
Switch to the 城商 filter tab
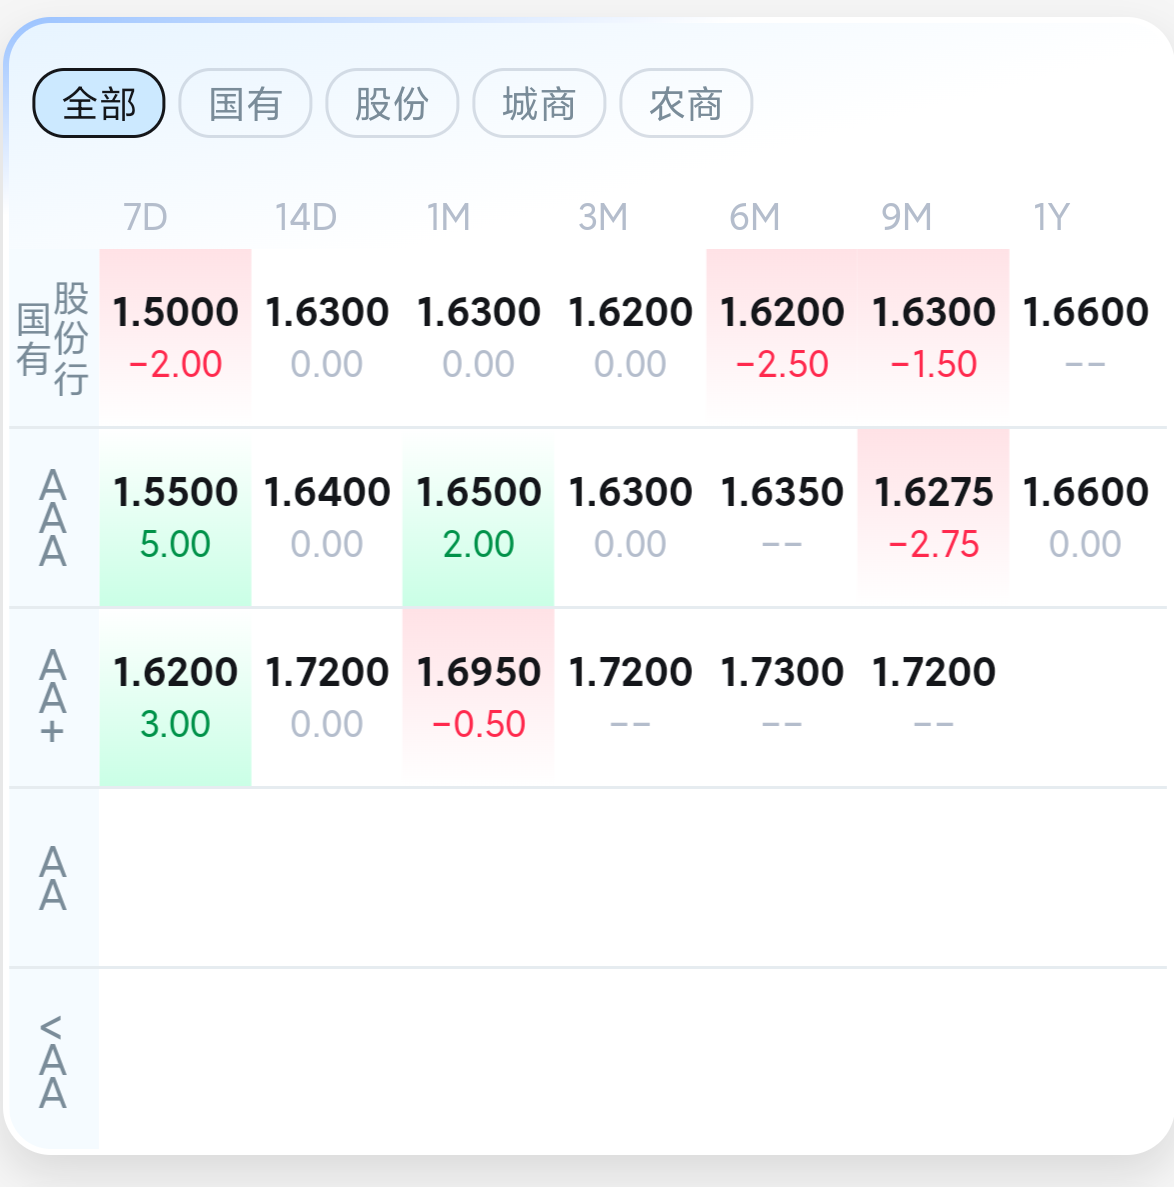539,103
